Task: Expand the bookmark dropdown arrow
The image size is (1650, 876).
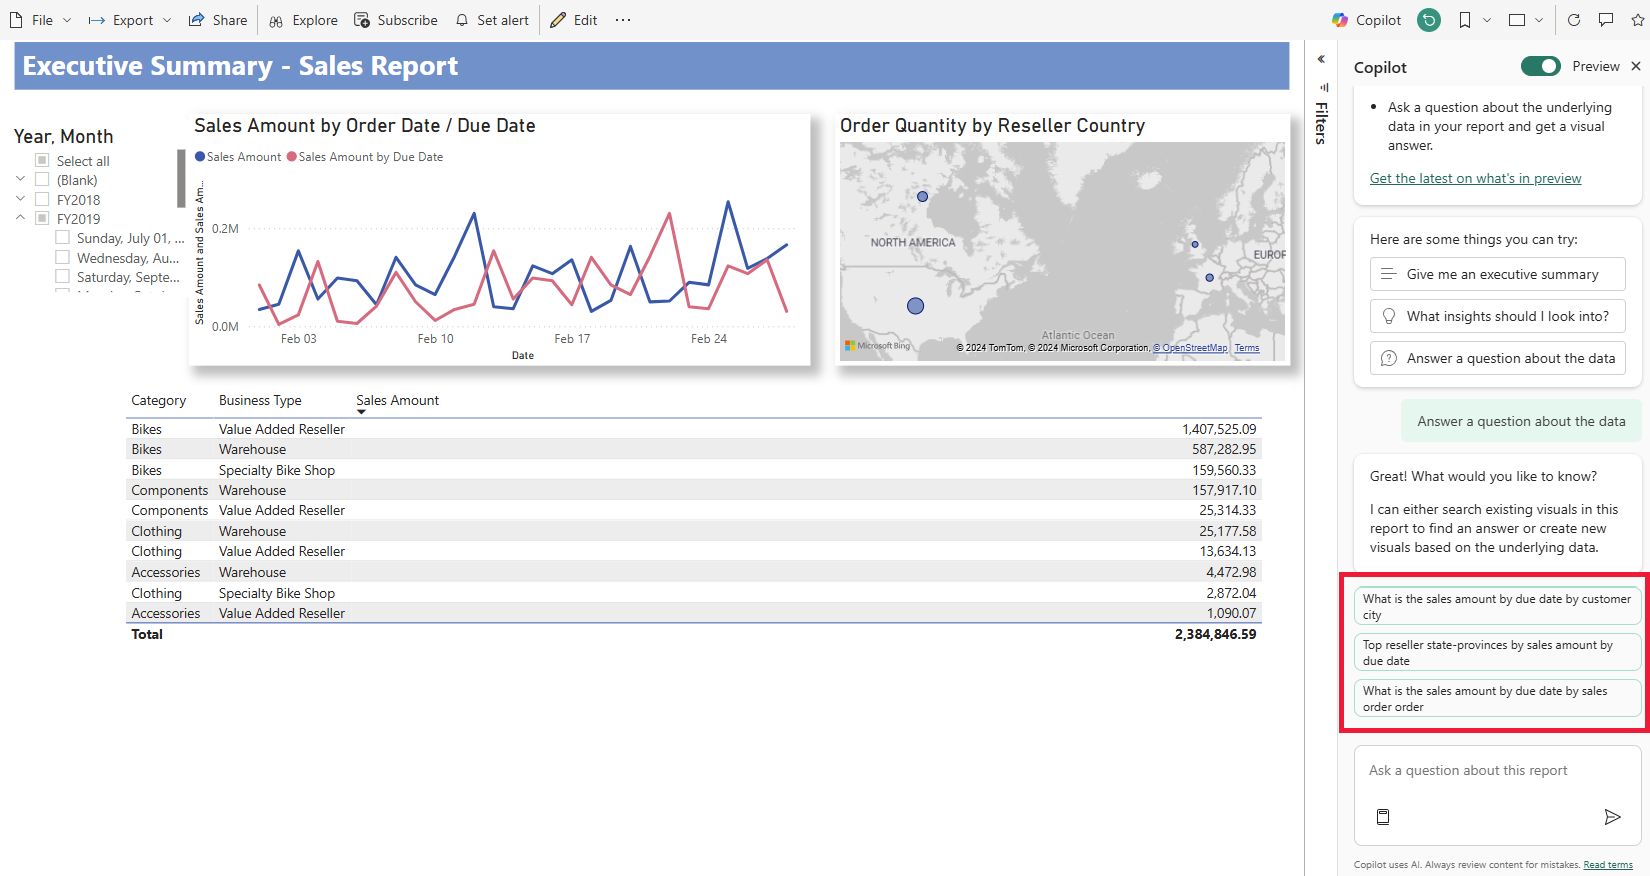Action: pos(1487,20)
